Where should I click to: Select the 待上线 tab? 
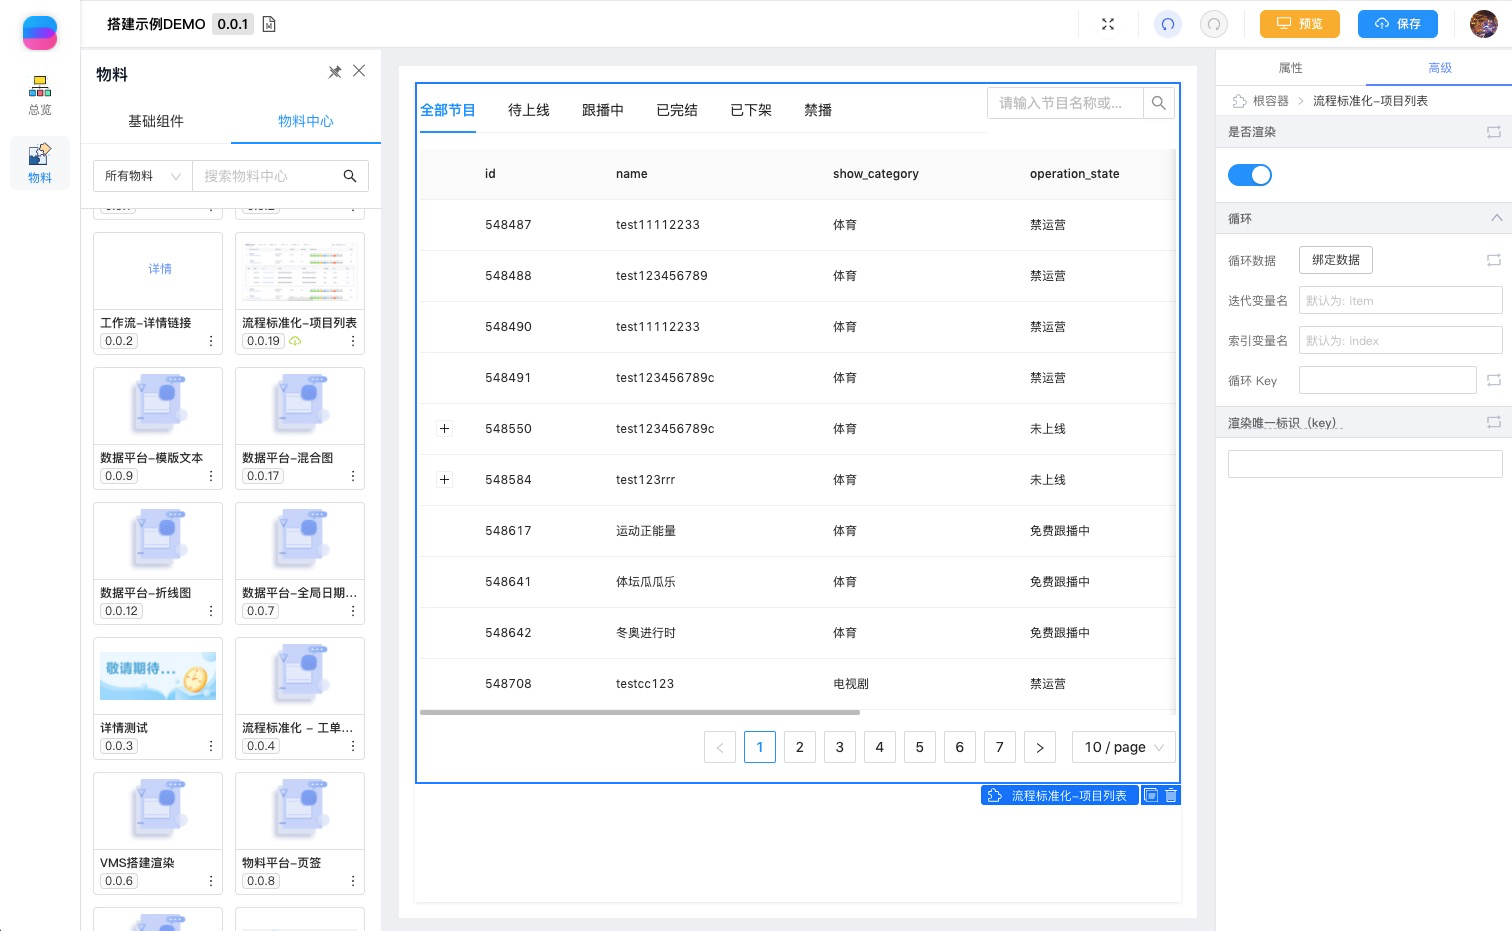click(x=529, y=110)
